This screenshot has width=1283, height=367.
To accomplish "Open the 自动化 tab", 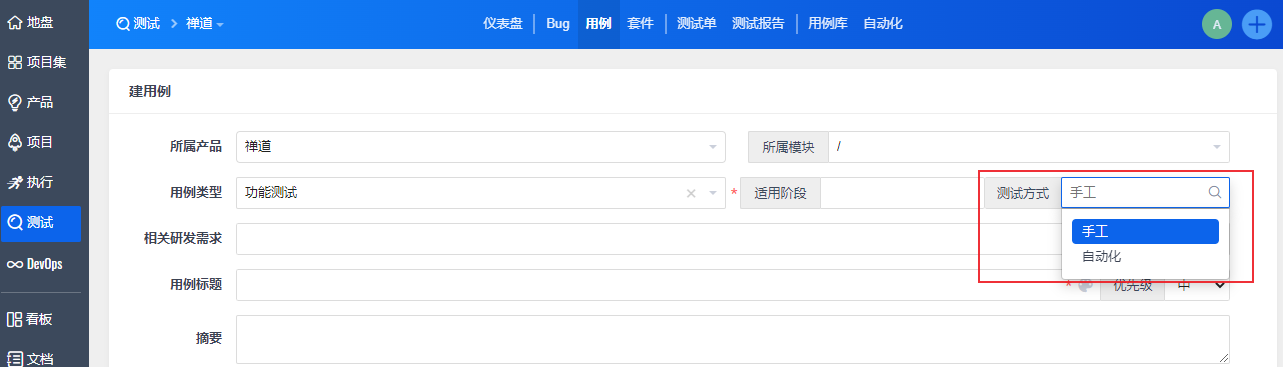I will point(883,23).
